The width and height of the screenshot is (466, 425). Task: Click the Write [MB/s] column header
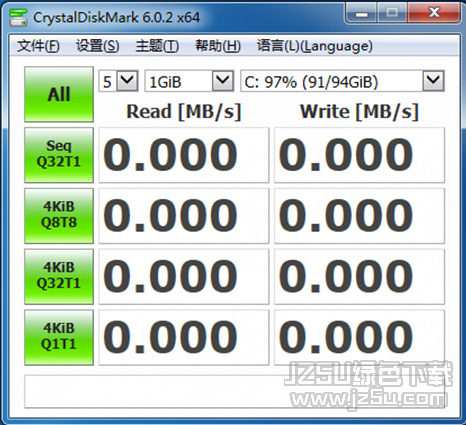[x=359, y=112]
